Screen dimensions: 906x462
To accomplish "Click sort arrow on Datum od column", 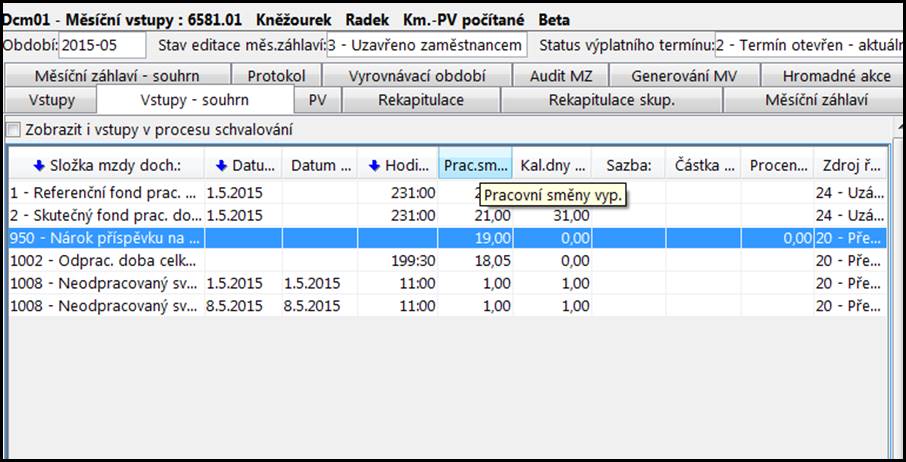I will 222,165.
